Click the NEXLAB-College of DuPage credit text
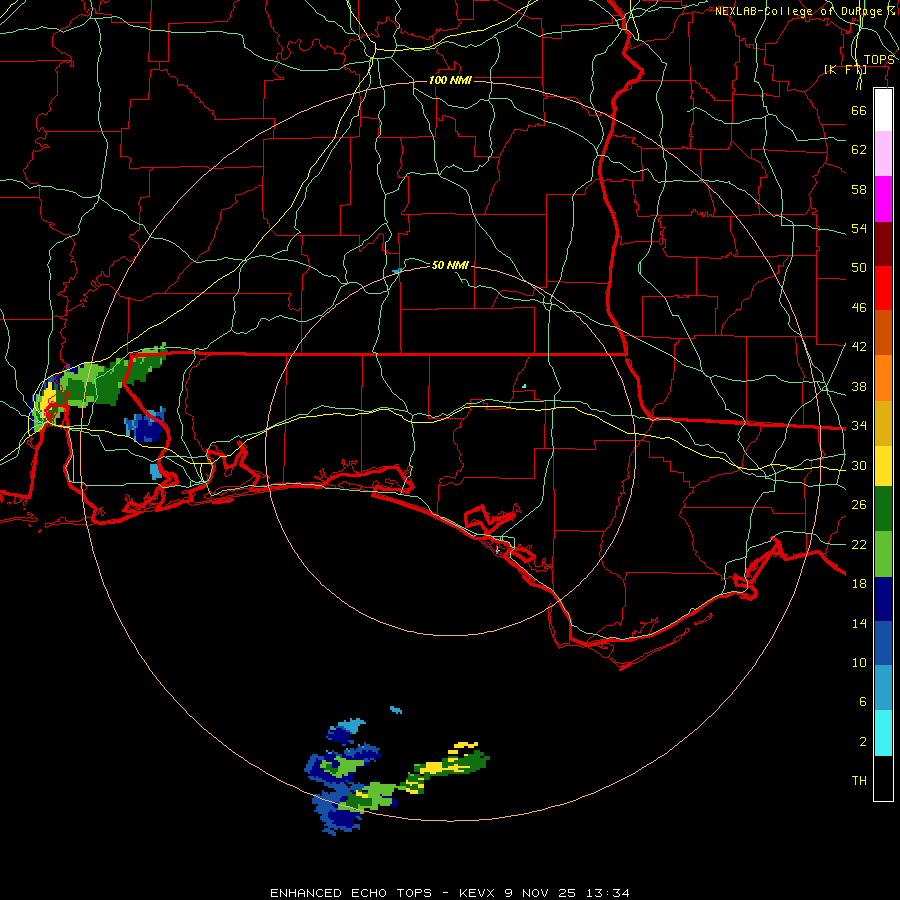This screenshot has height=900, width=900. click(804, 11)
